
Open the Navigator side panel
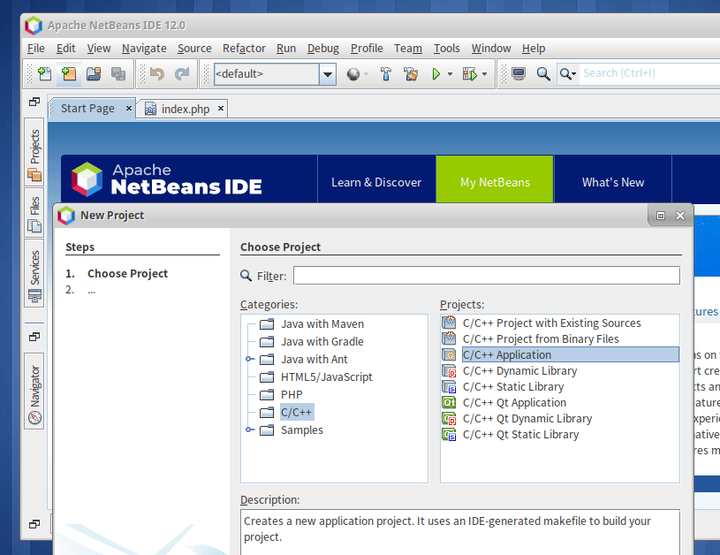[x=34, y=391]
